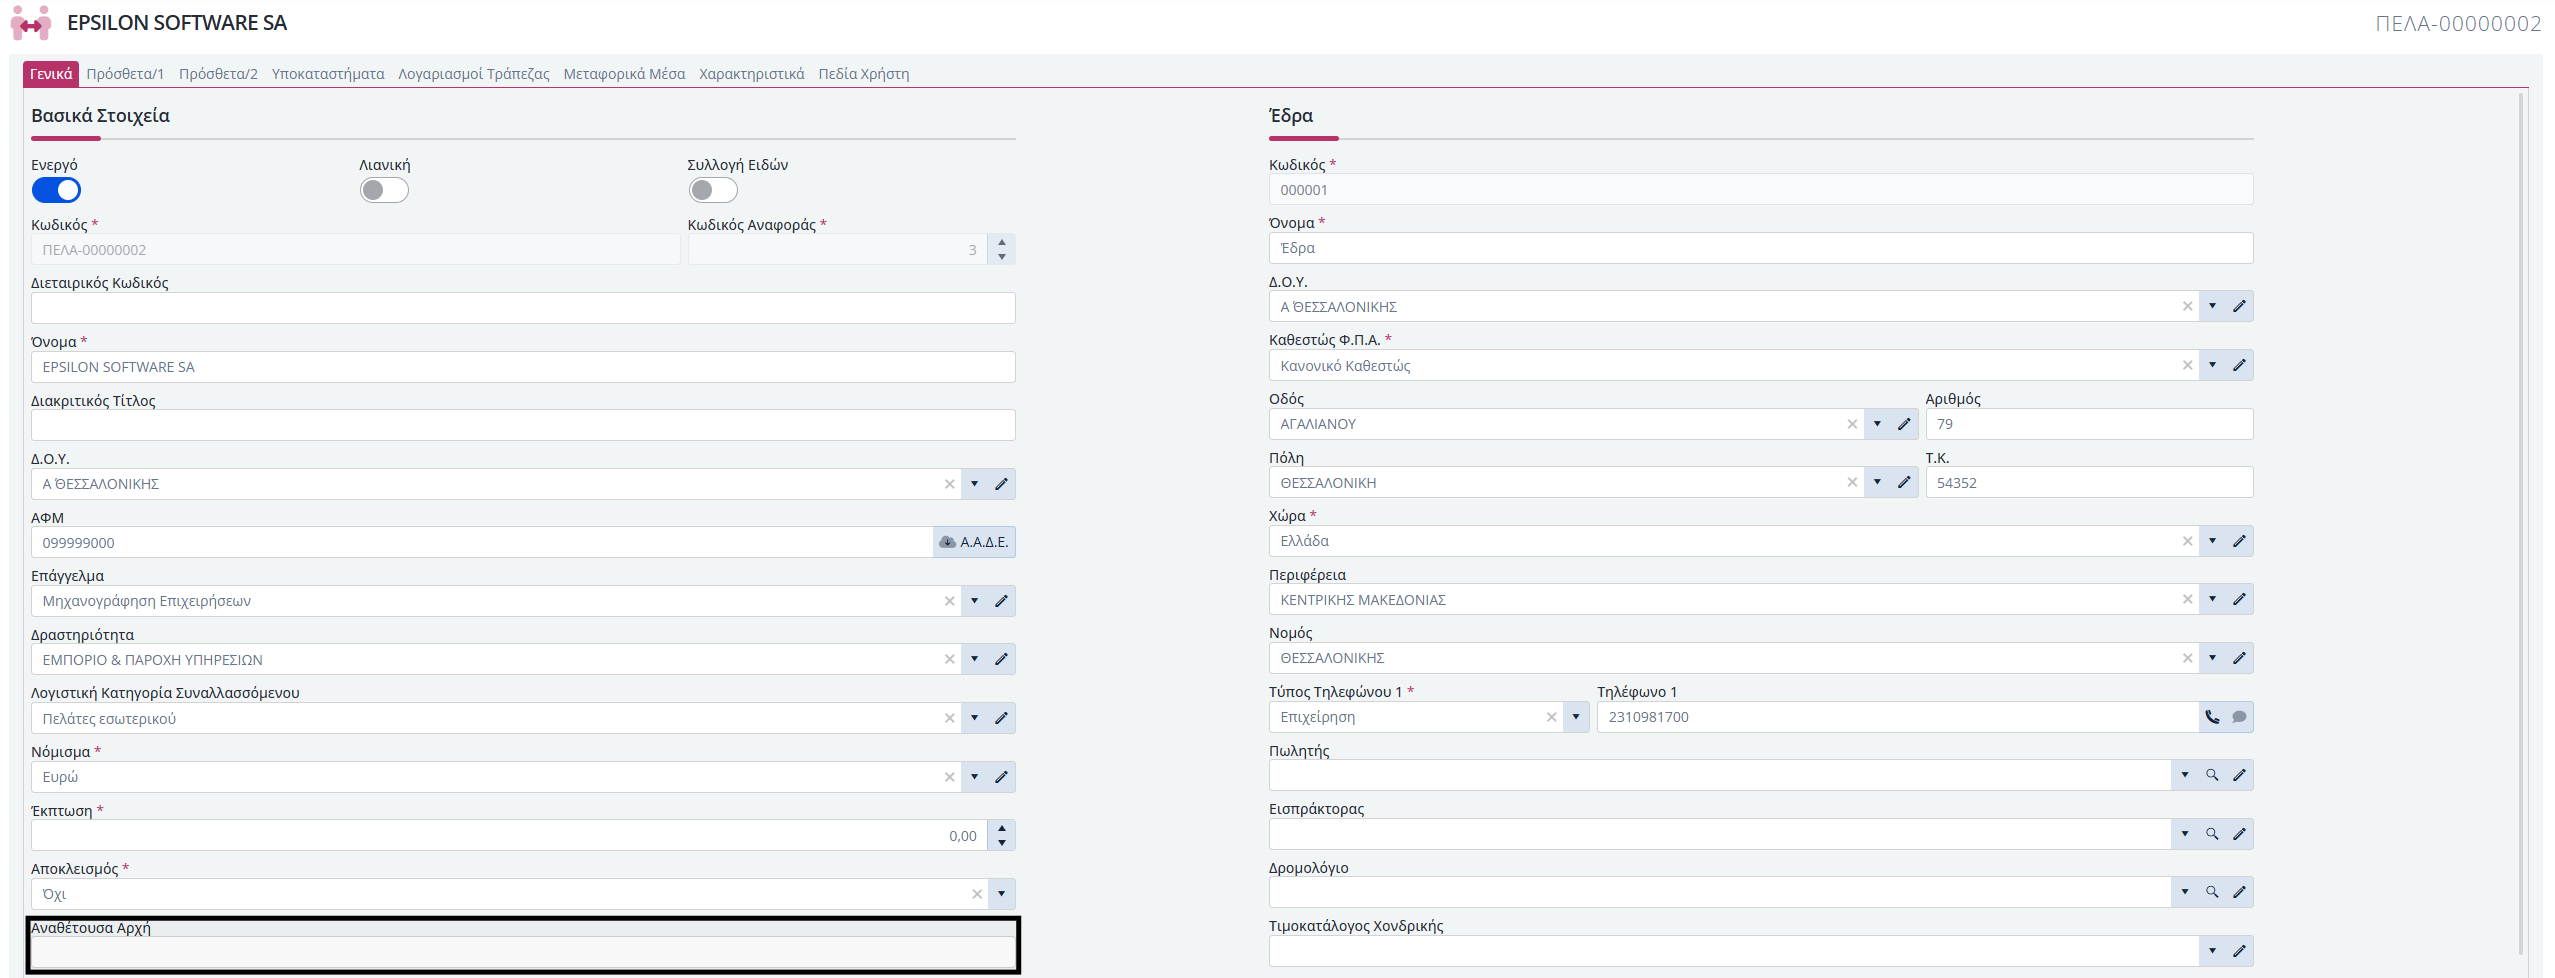Edit the Δ.Ο.Υ. entry in Βασικά Στοιχεία
The image size is (2555, 978).
[x=1001, y=484]
